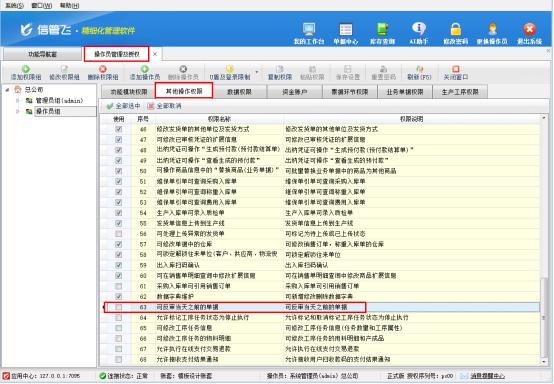Screen dimensions: 554x384
Task: Click 添加权限组 toolbar icon
Action: [26, 69]
